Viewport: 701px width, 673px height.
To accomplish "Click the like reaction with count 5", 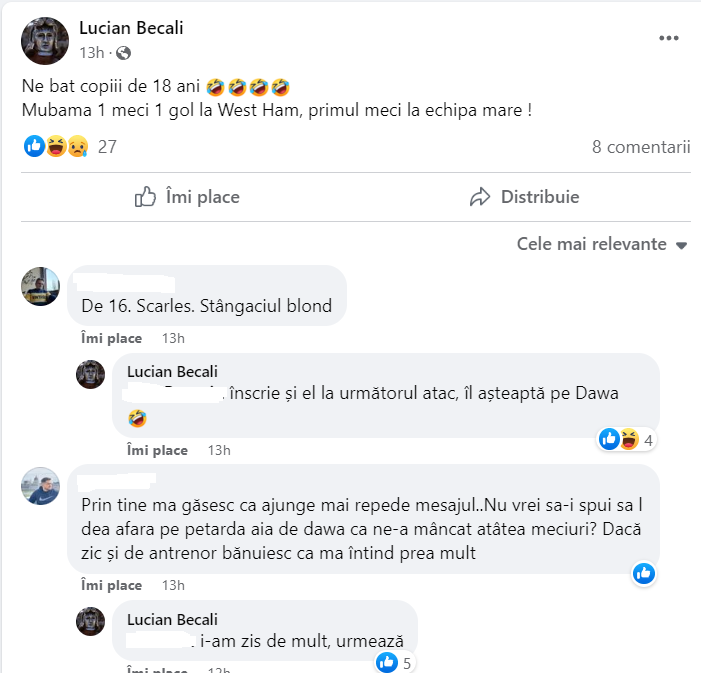I will tap(388, 662).
